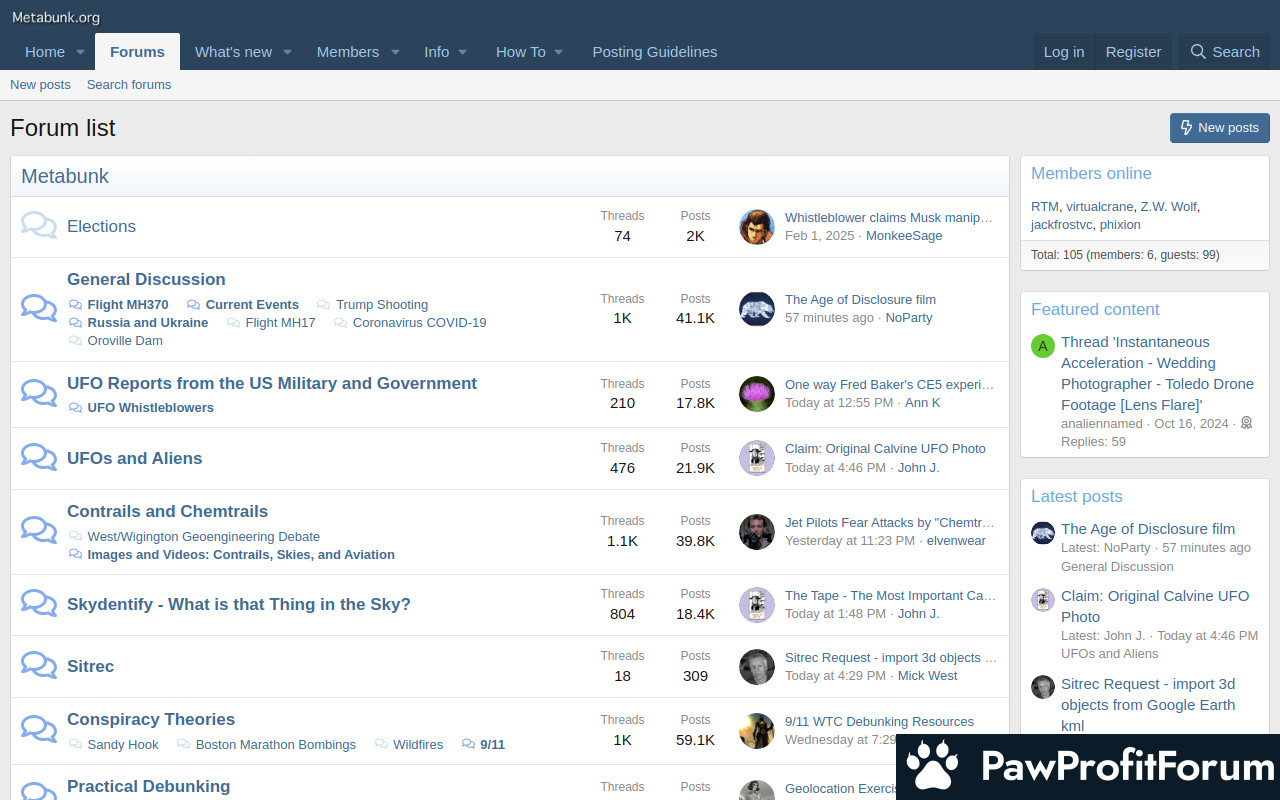Screen dimensions: 1280x800
Task: Open West/Wigington Geoengineering Debate subforum
Action: click(204, 537)
